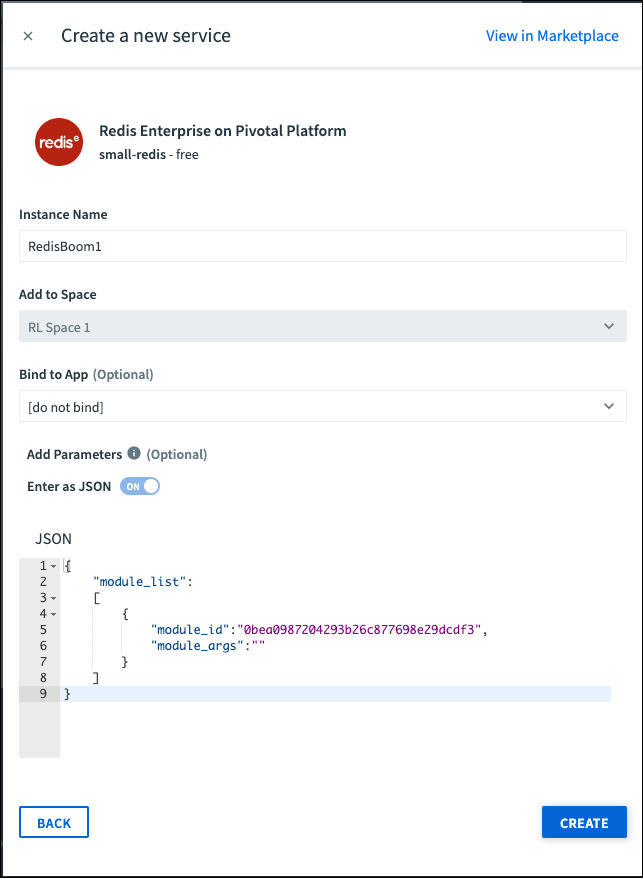The width and height of the screenshot is (643, 878).
Task: Click the Add Parameters info icon
Action: click(134, 453)
